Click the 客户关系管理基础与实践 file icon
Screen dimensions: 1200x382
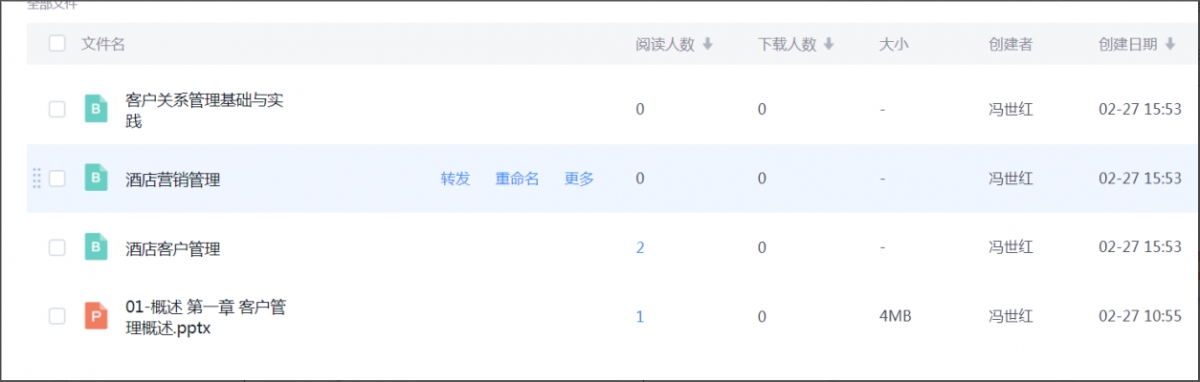pos(96,108)
